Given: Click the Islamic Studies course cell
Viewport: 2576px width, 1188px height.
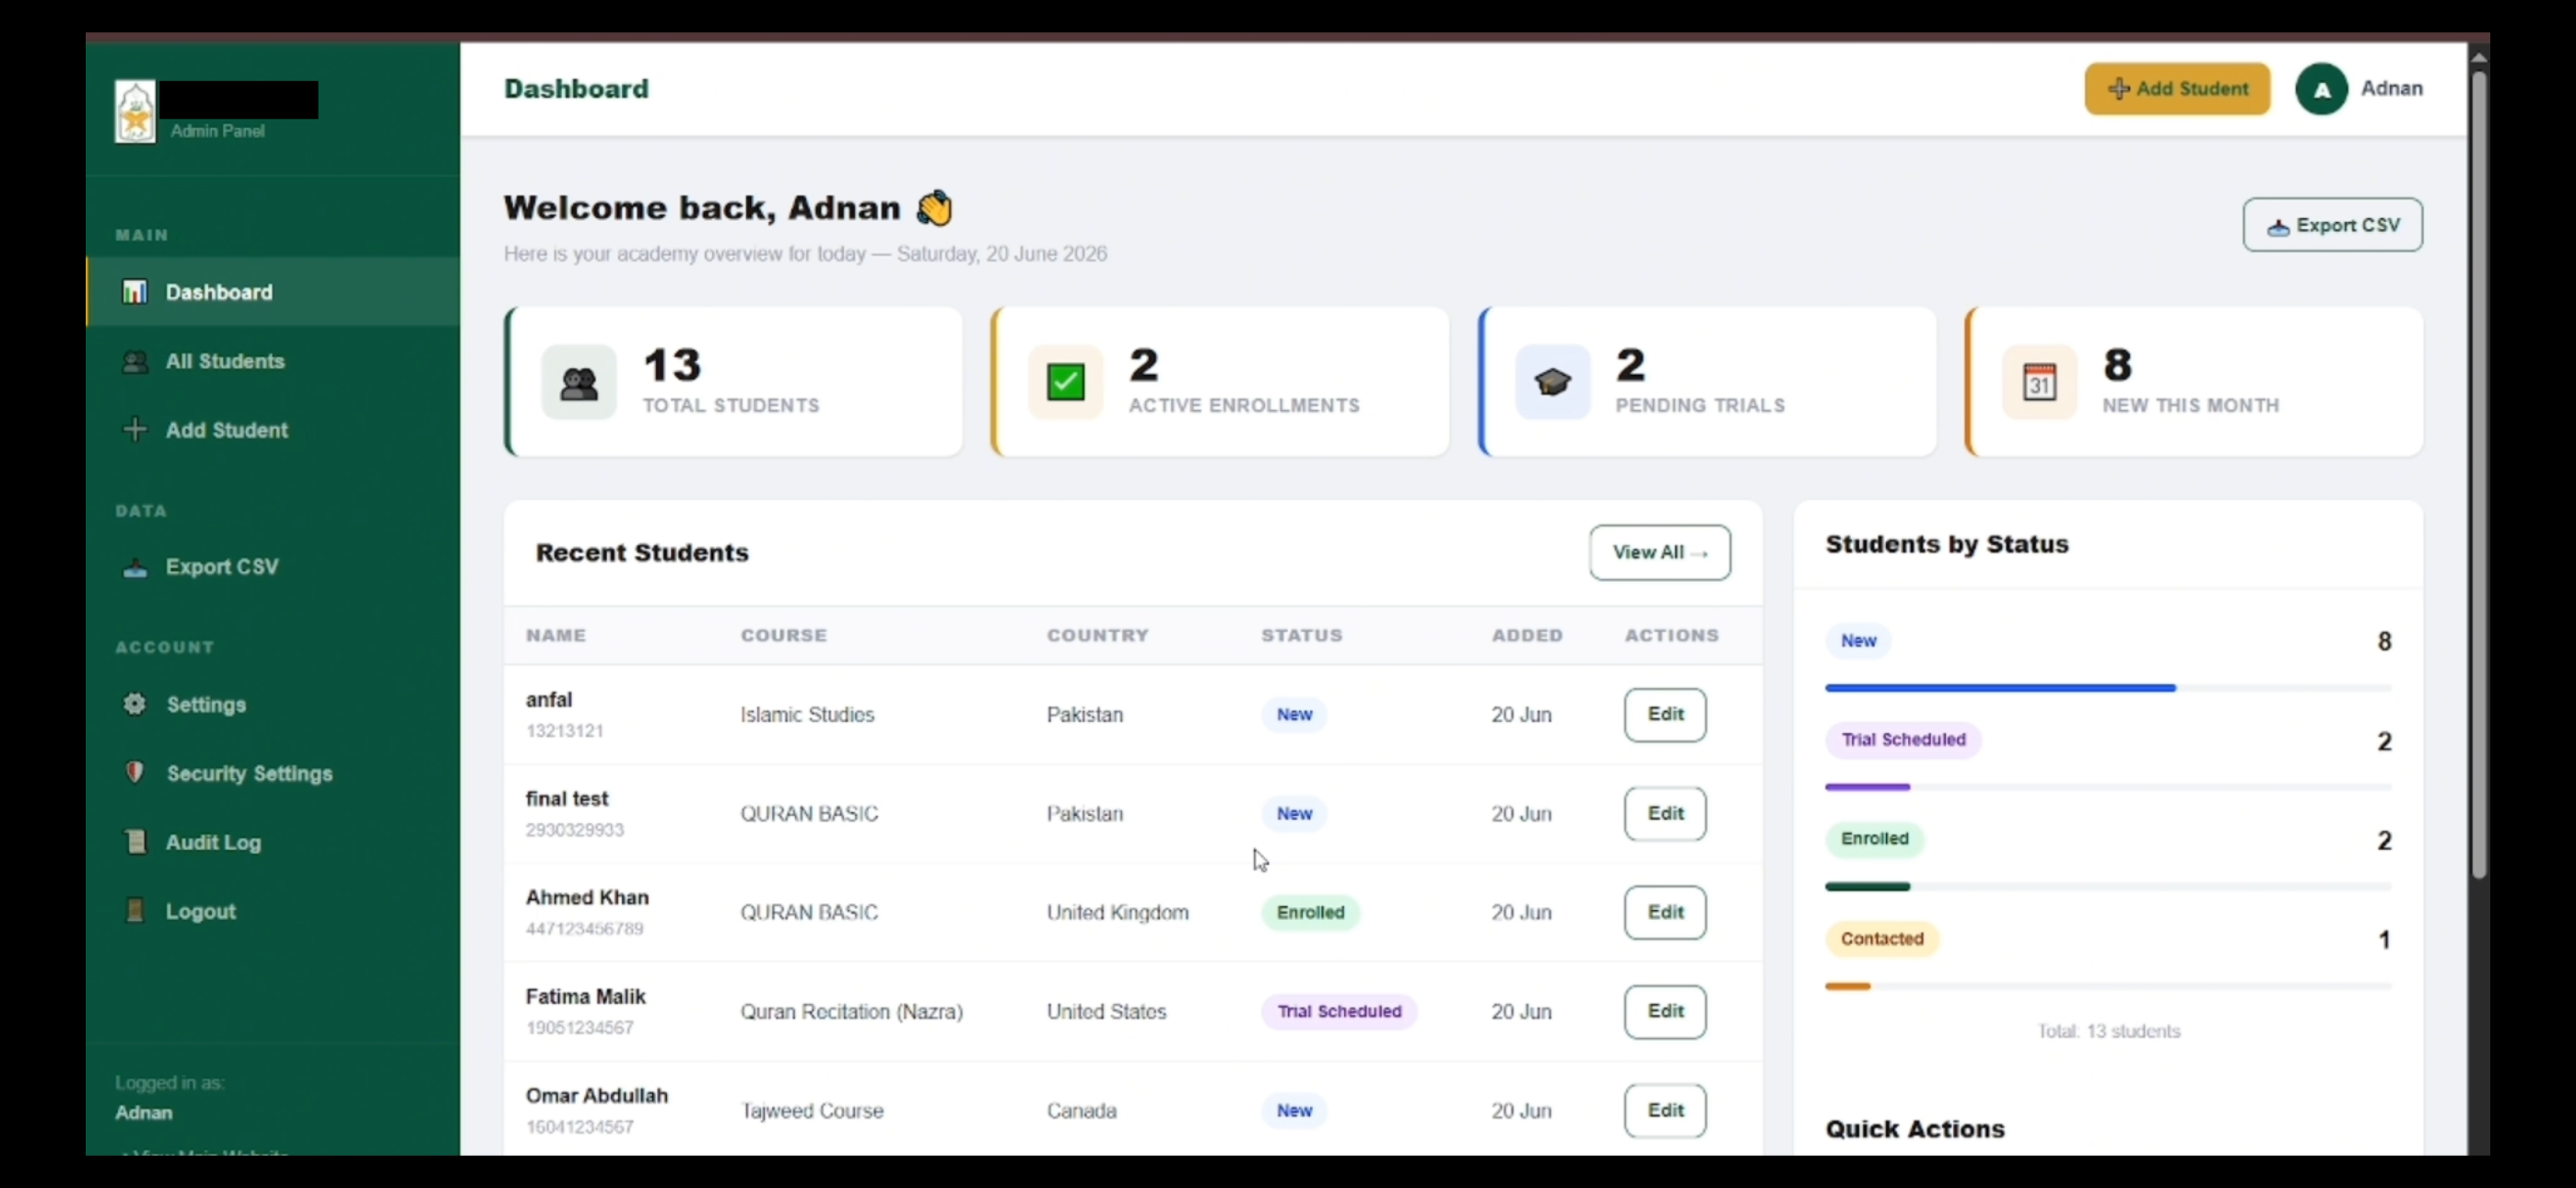Looking at the screenshot, I should pyautogui.click(x=807, y=714).
